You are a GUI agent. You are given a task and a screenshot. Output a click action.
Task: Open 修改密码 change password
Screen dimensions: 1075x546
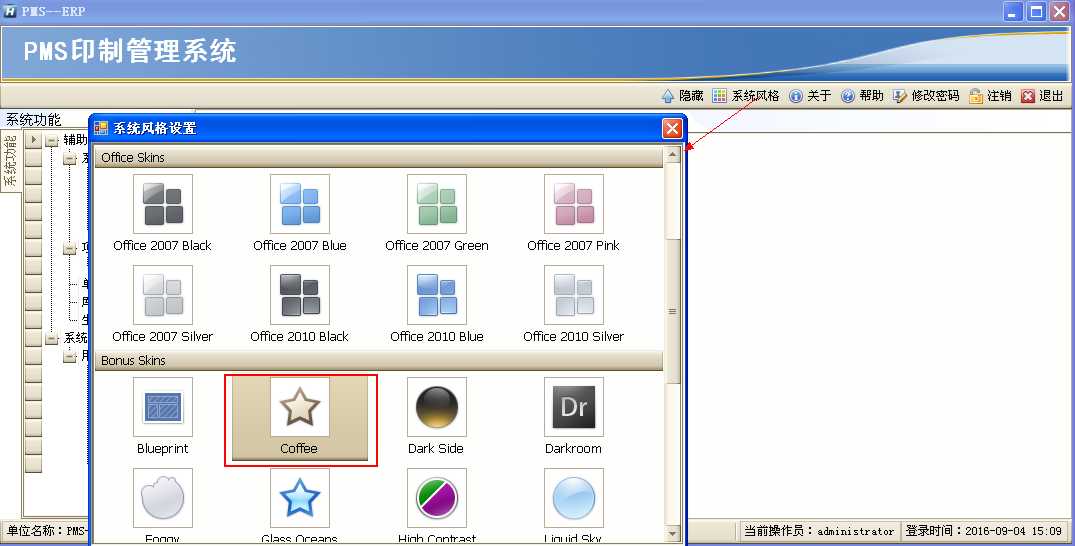926,96
